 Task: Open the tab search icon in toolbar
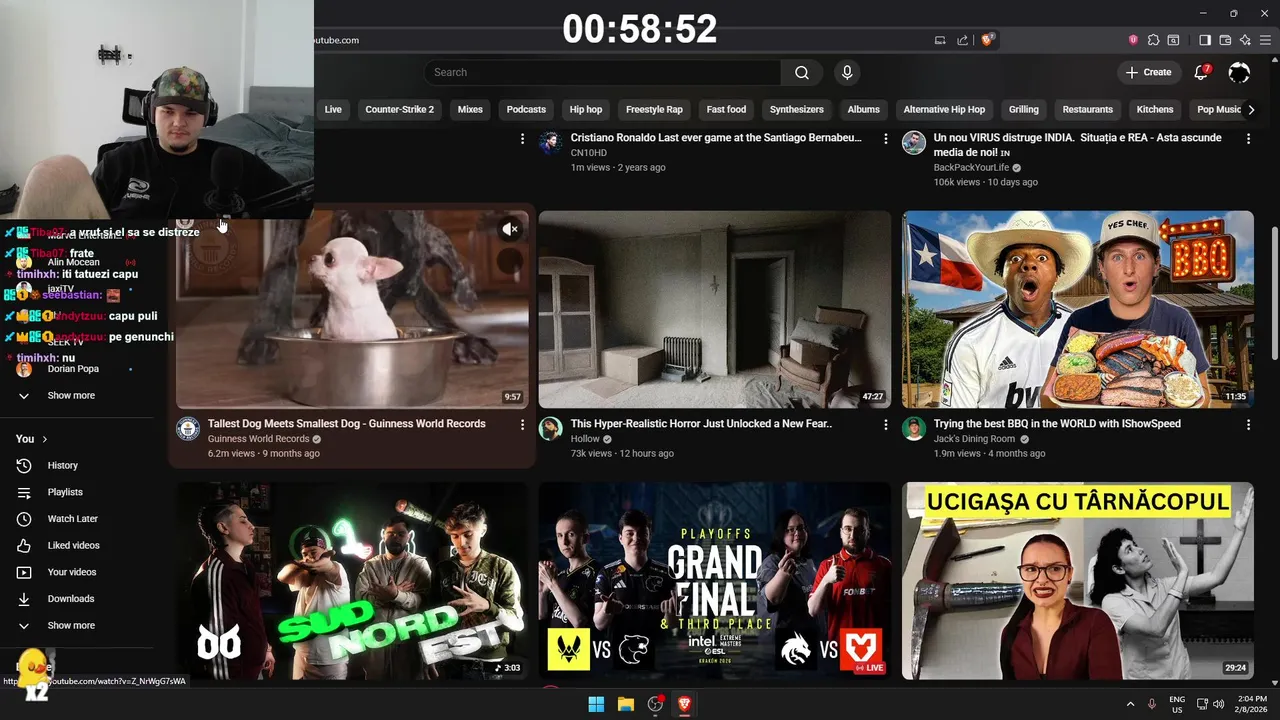(1173, 40)
